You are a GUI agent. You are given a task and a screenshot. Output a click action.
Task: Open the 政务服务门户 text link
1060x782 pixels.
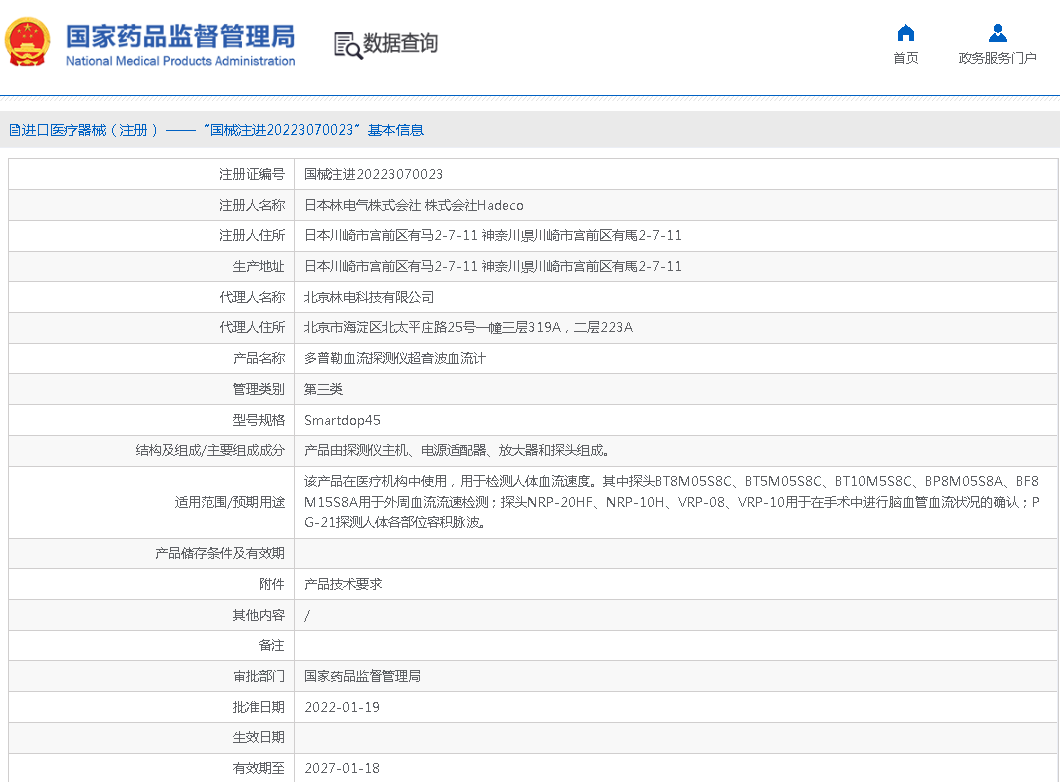coord(997,58)
